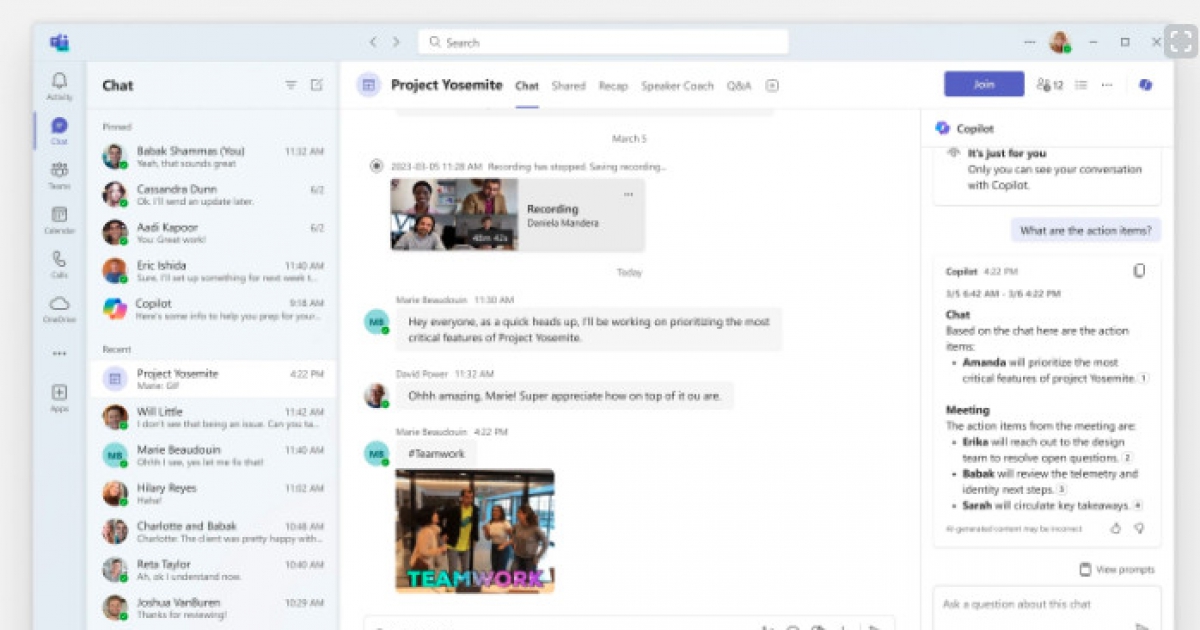Image resolution: width=1200 pixels, height=630 pixels.
Task: Open the chat filter icon
Action: tap(290, 85)
